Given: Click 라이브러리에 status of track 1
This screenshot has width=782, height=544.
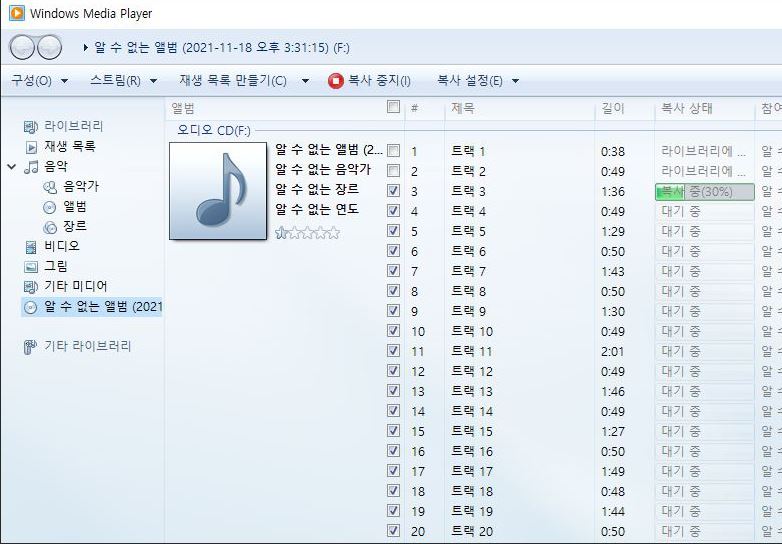Looking at the screenshot, I should click(x=703, y=151).
